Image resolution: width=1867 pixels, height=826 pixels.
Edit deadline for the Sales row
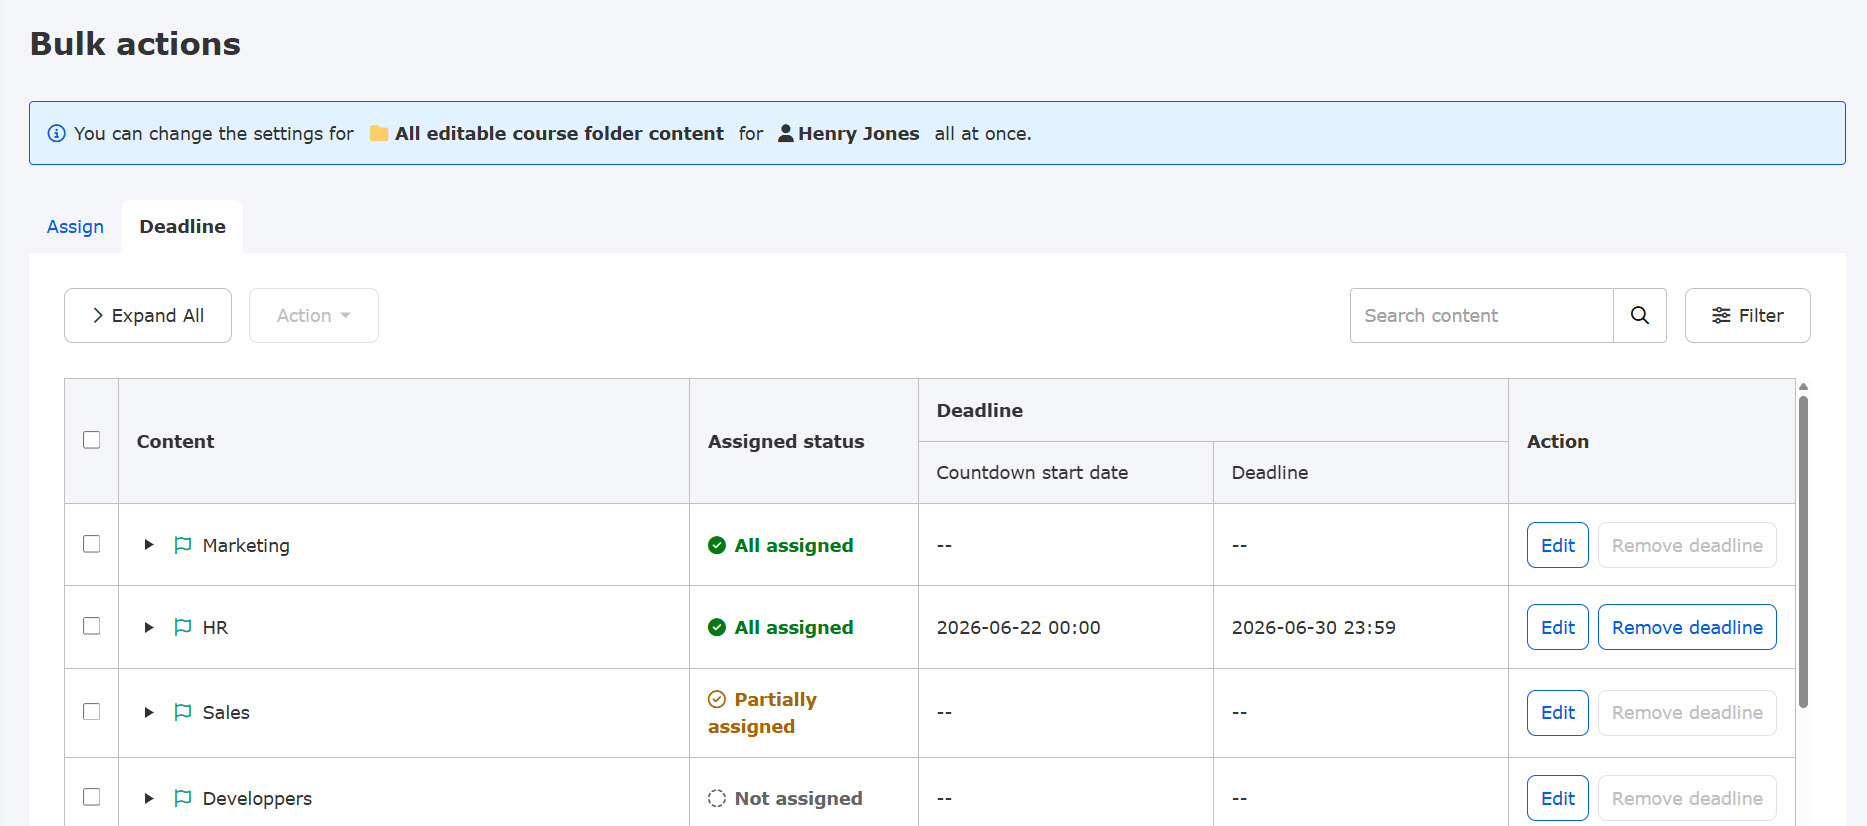pos(1557,712)
